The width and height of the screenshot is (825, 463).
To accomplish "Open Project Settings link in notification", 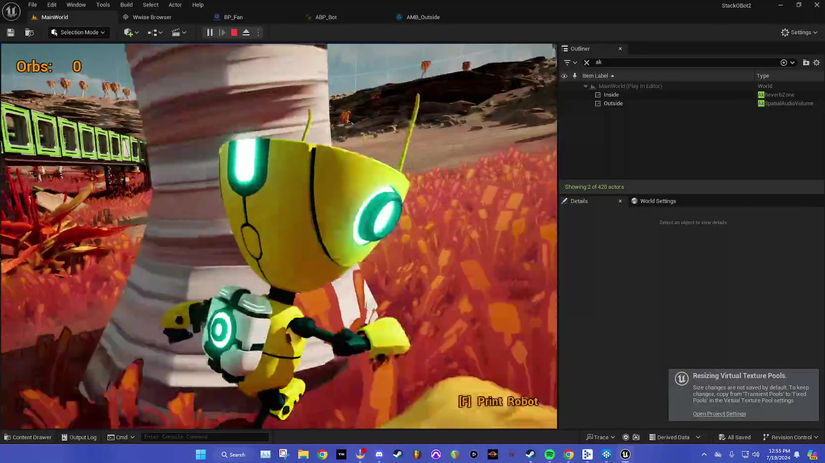I will [x=719, y=414].
